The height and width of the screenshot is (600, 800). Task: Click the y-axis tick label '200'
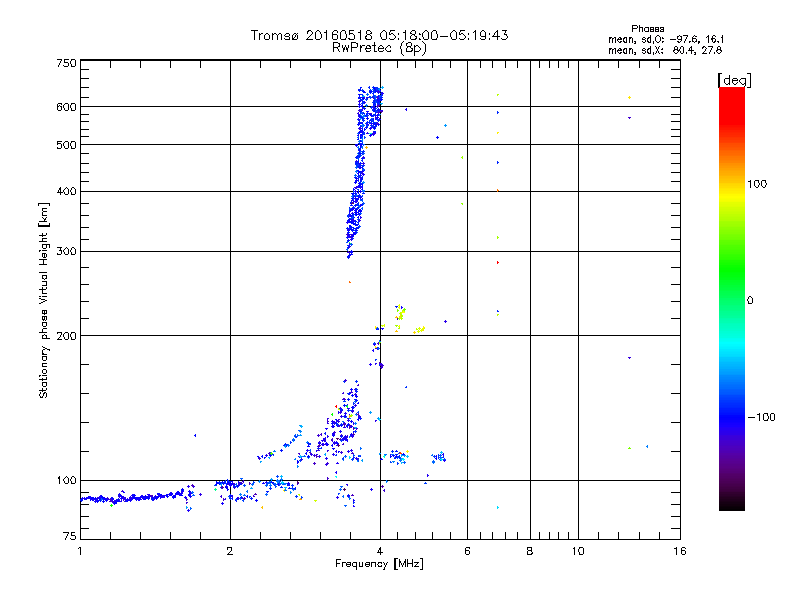(67, 336)
